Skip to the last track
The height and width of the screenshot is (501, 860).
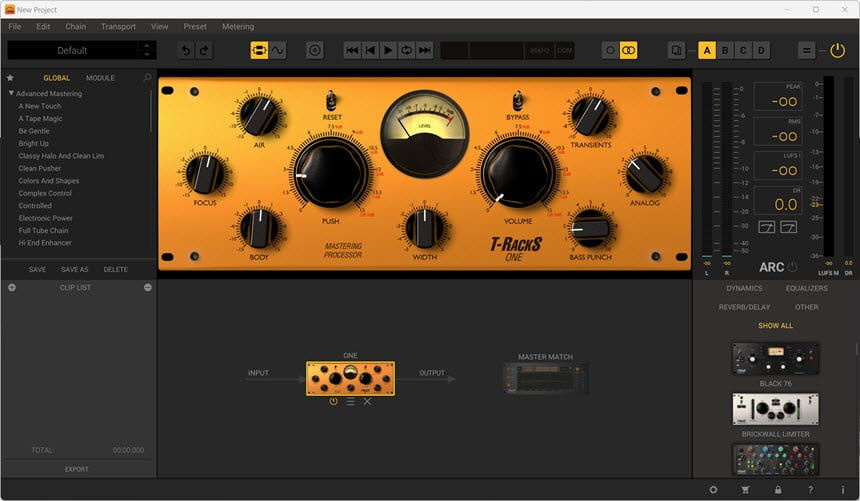[x=425, y=50]
